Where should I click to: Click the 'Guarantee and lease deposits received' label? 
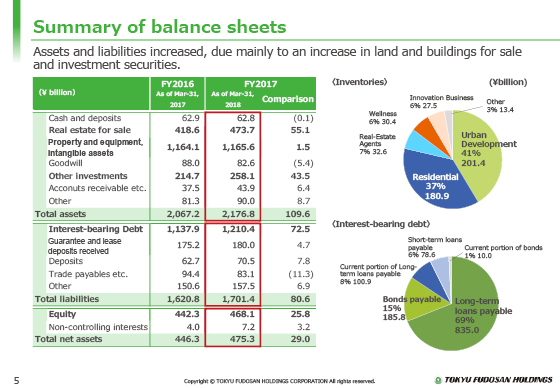tap(85, 246)
